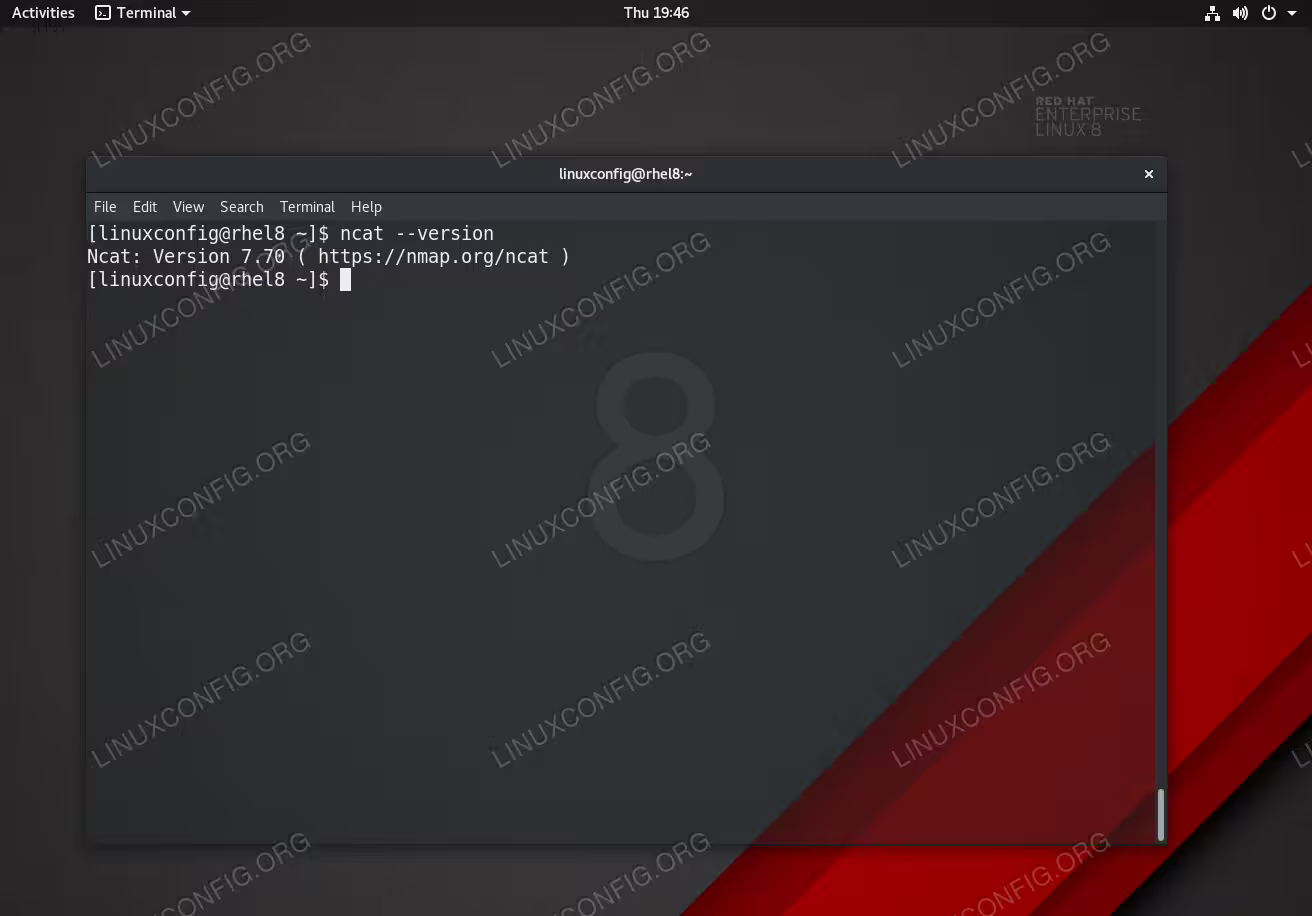1312x916 pixels.
Task: Open the Search menu
Action: click(x=242, y=207)
